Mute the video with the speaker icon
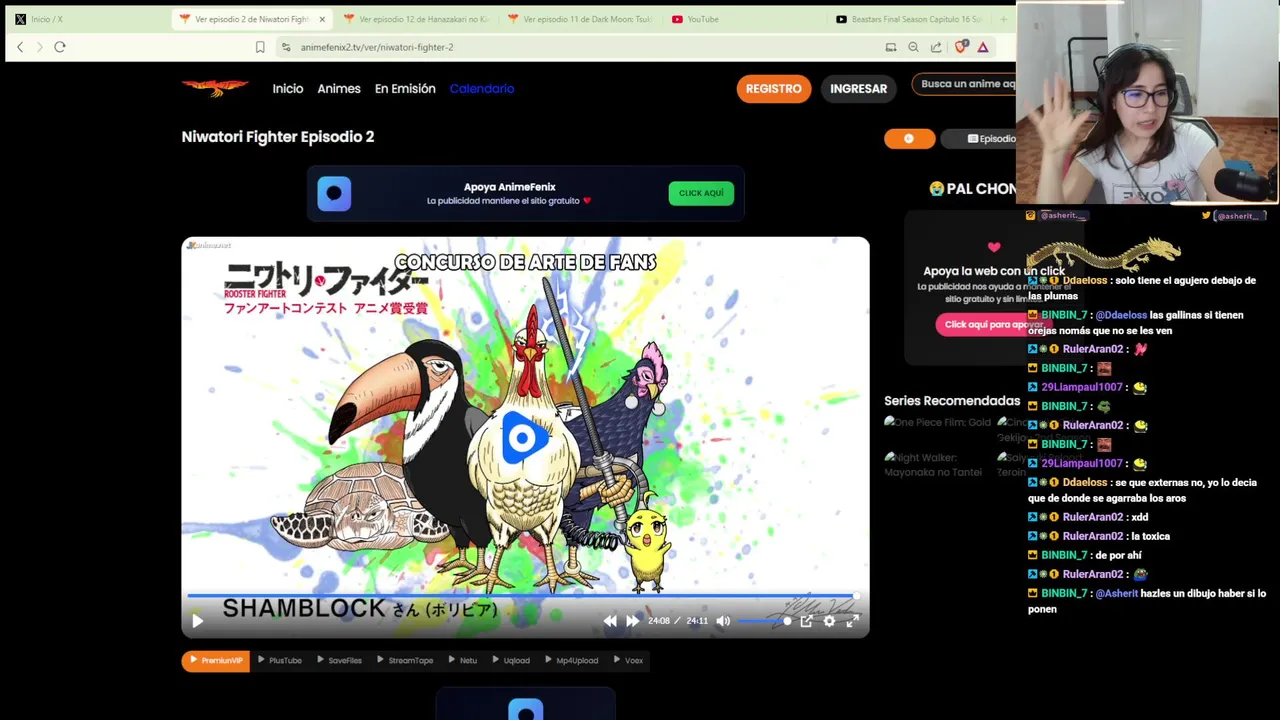The height and width of the screenshot is (720, 1280). point(723,621)
